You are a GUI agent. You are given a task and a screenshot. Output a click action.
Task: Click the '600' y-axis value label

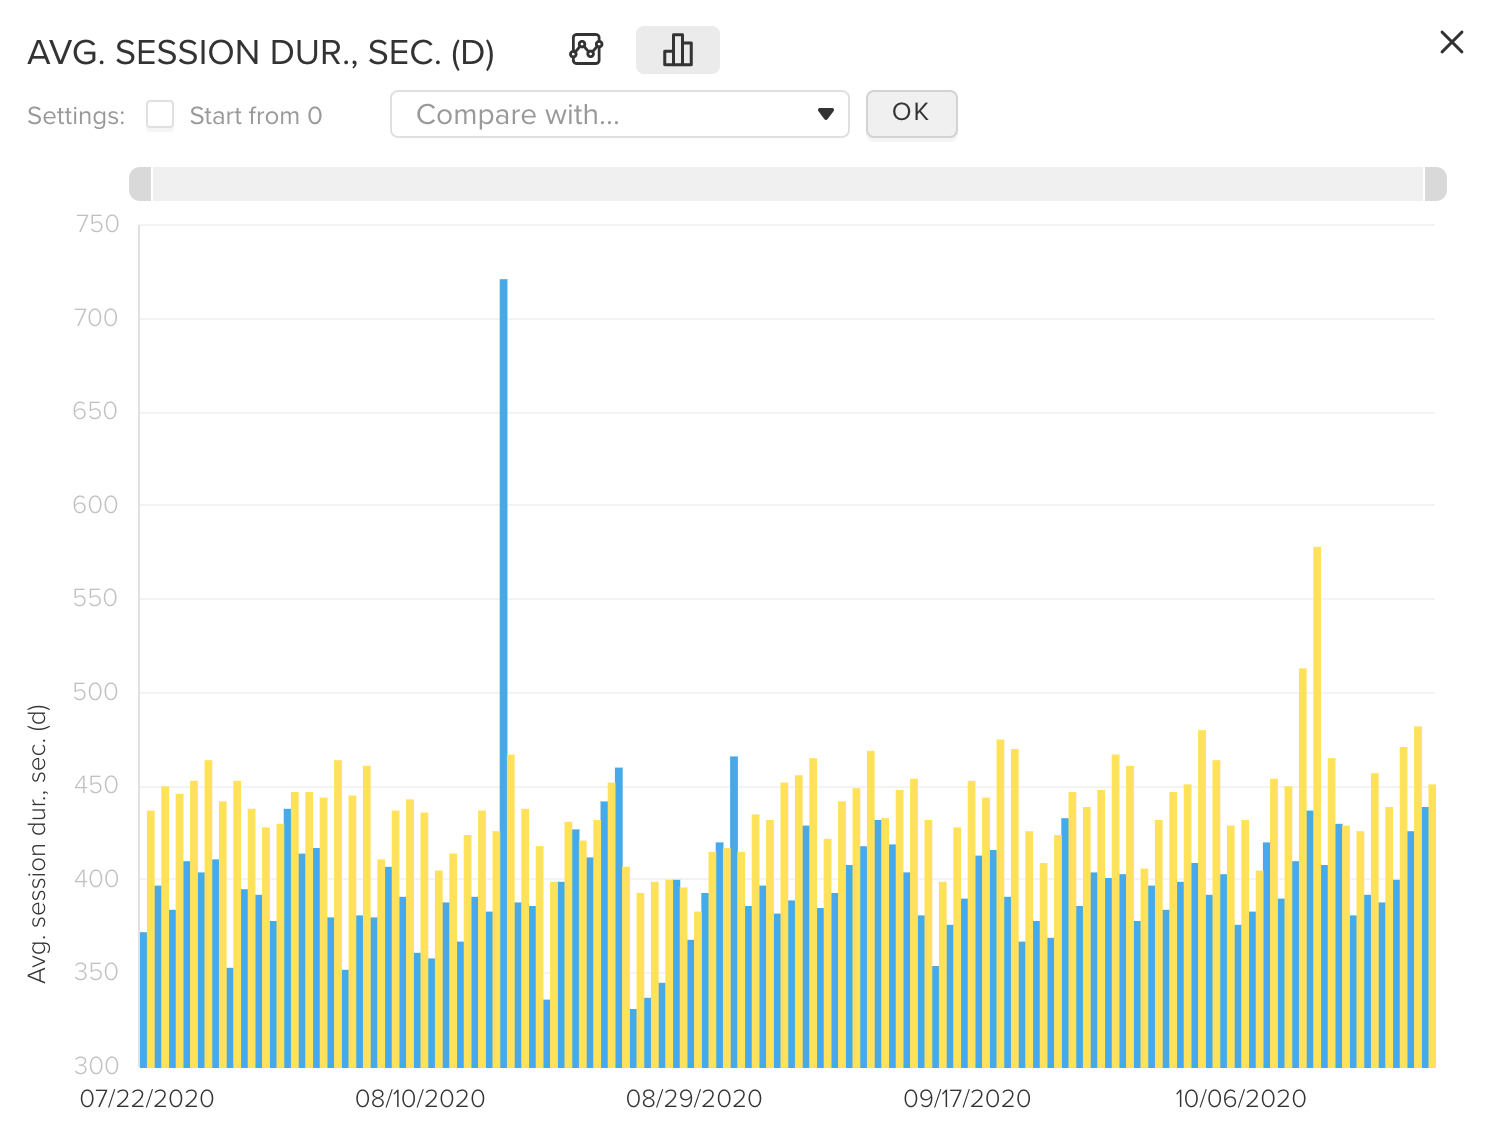click(95, 505)
